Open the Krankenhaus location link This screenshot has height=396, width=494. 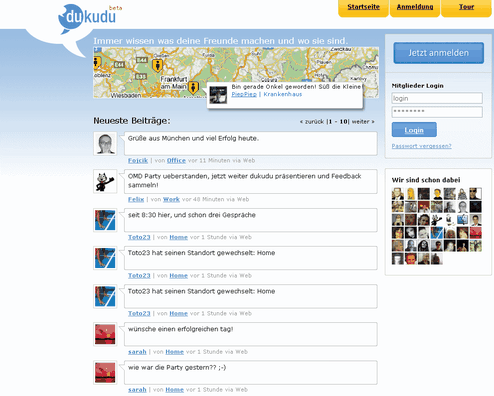tap(283, 94)
